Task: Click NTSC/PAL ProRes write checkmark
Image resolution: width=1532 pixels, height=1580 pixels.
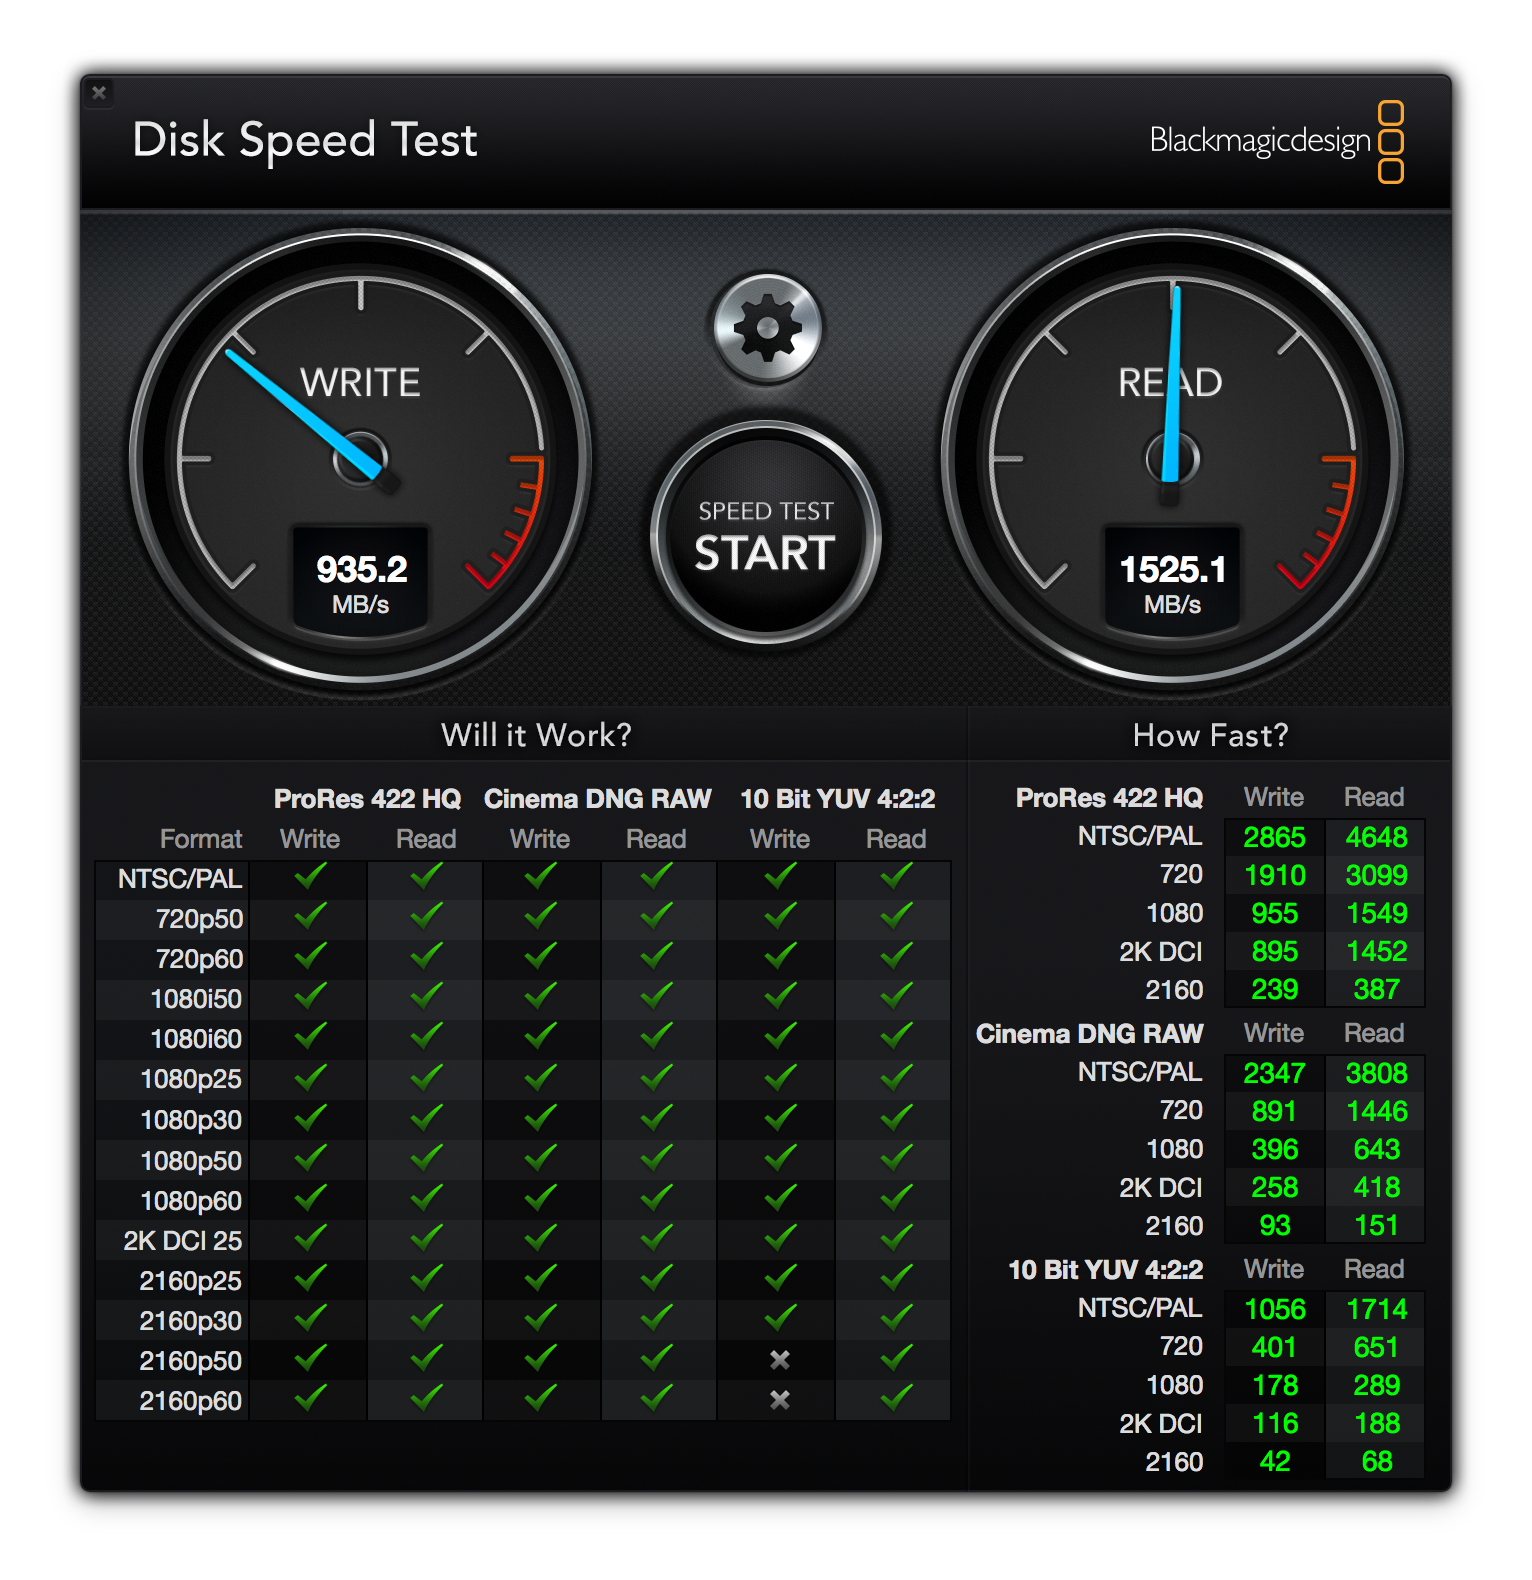Action: [310, 877]
